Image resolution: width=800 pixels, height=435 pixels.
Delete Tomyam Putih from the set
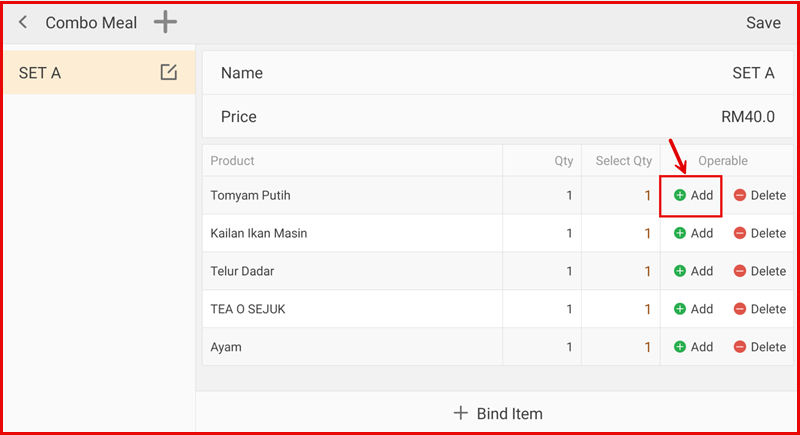pos(759,195)
